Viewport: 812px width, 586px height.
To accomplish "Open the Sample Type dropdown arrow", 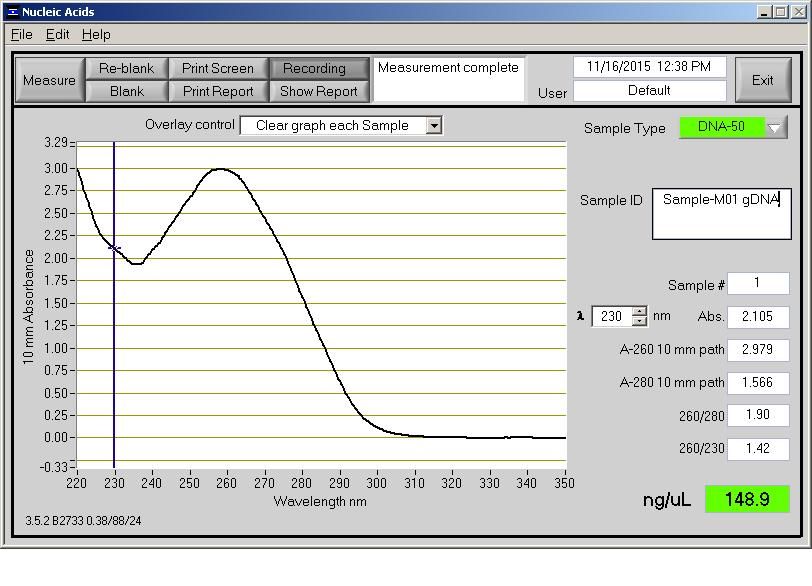I will [x=775, y=127].
